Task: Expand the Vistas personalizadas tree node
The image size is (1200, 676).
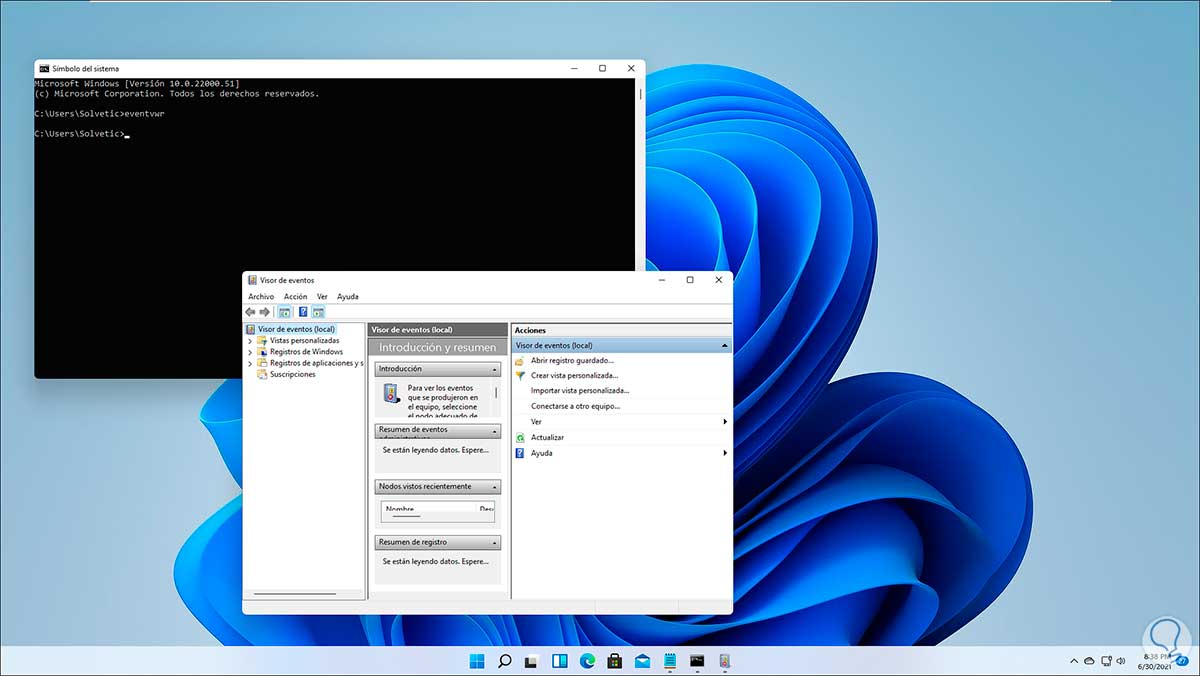Action: click(250, 341)
